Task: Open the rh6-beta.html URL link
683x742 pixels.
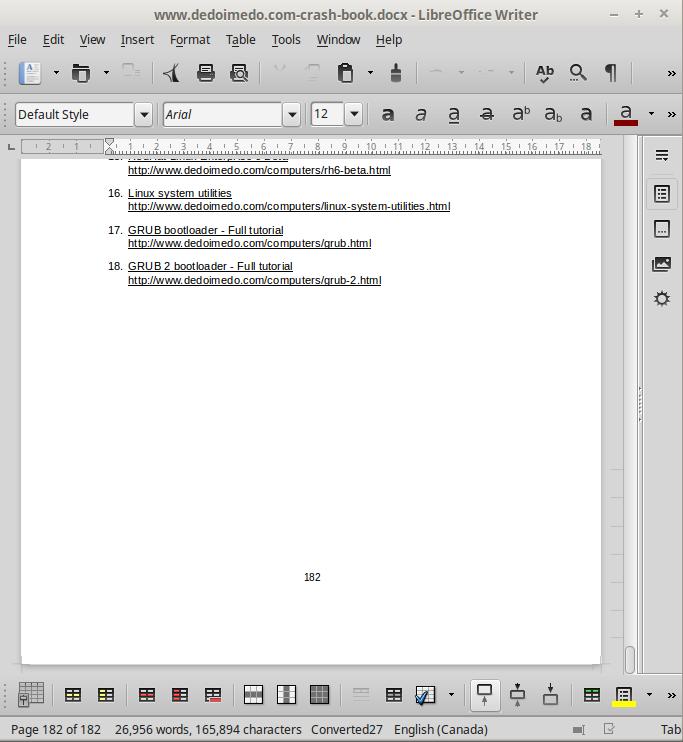Action: [259, 170]
